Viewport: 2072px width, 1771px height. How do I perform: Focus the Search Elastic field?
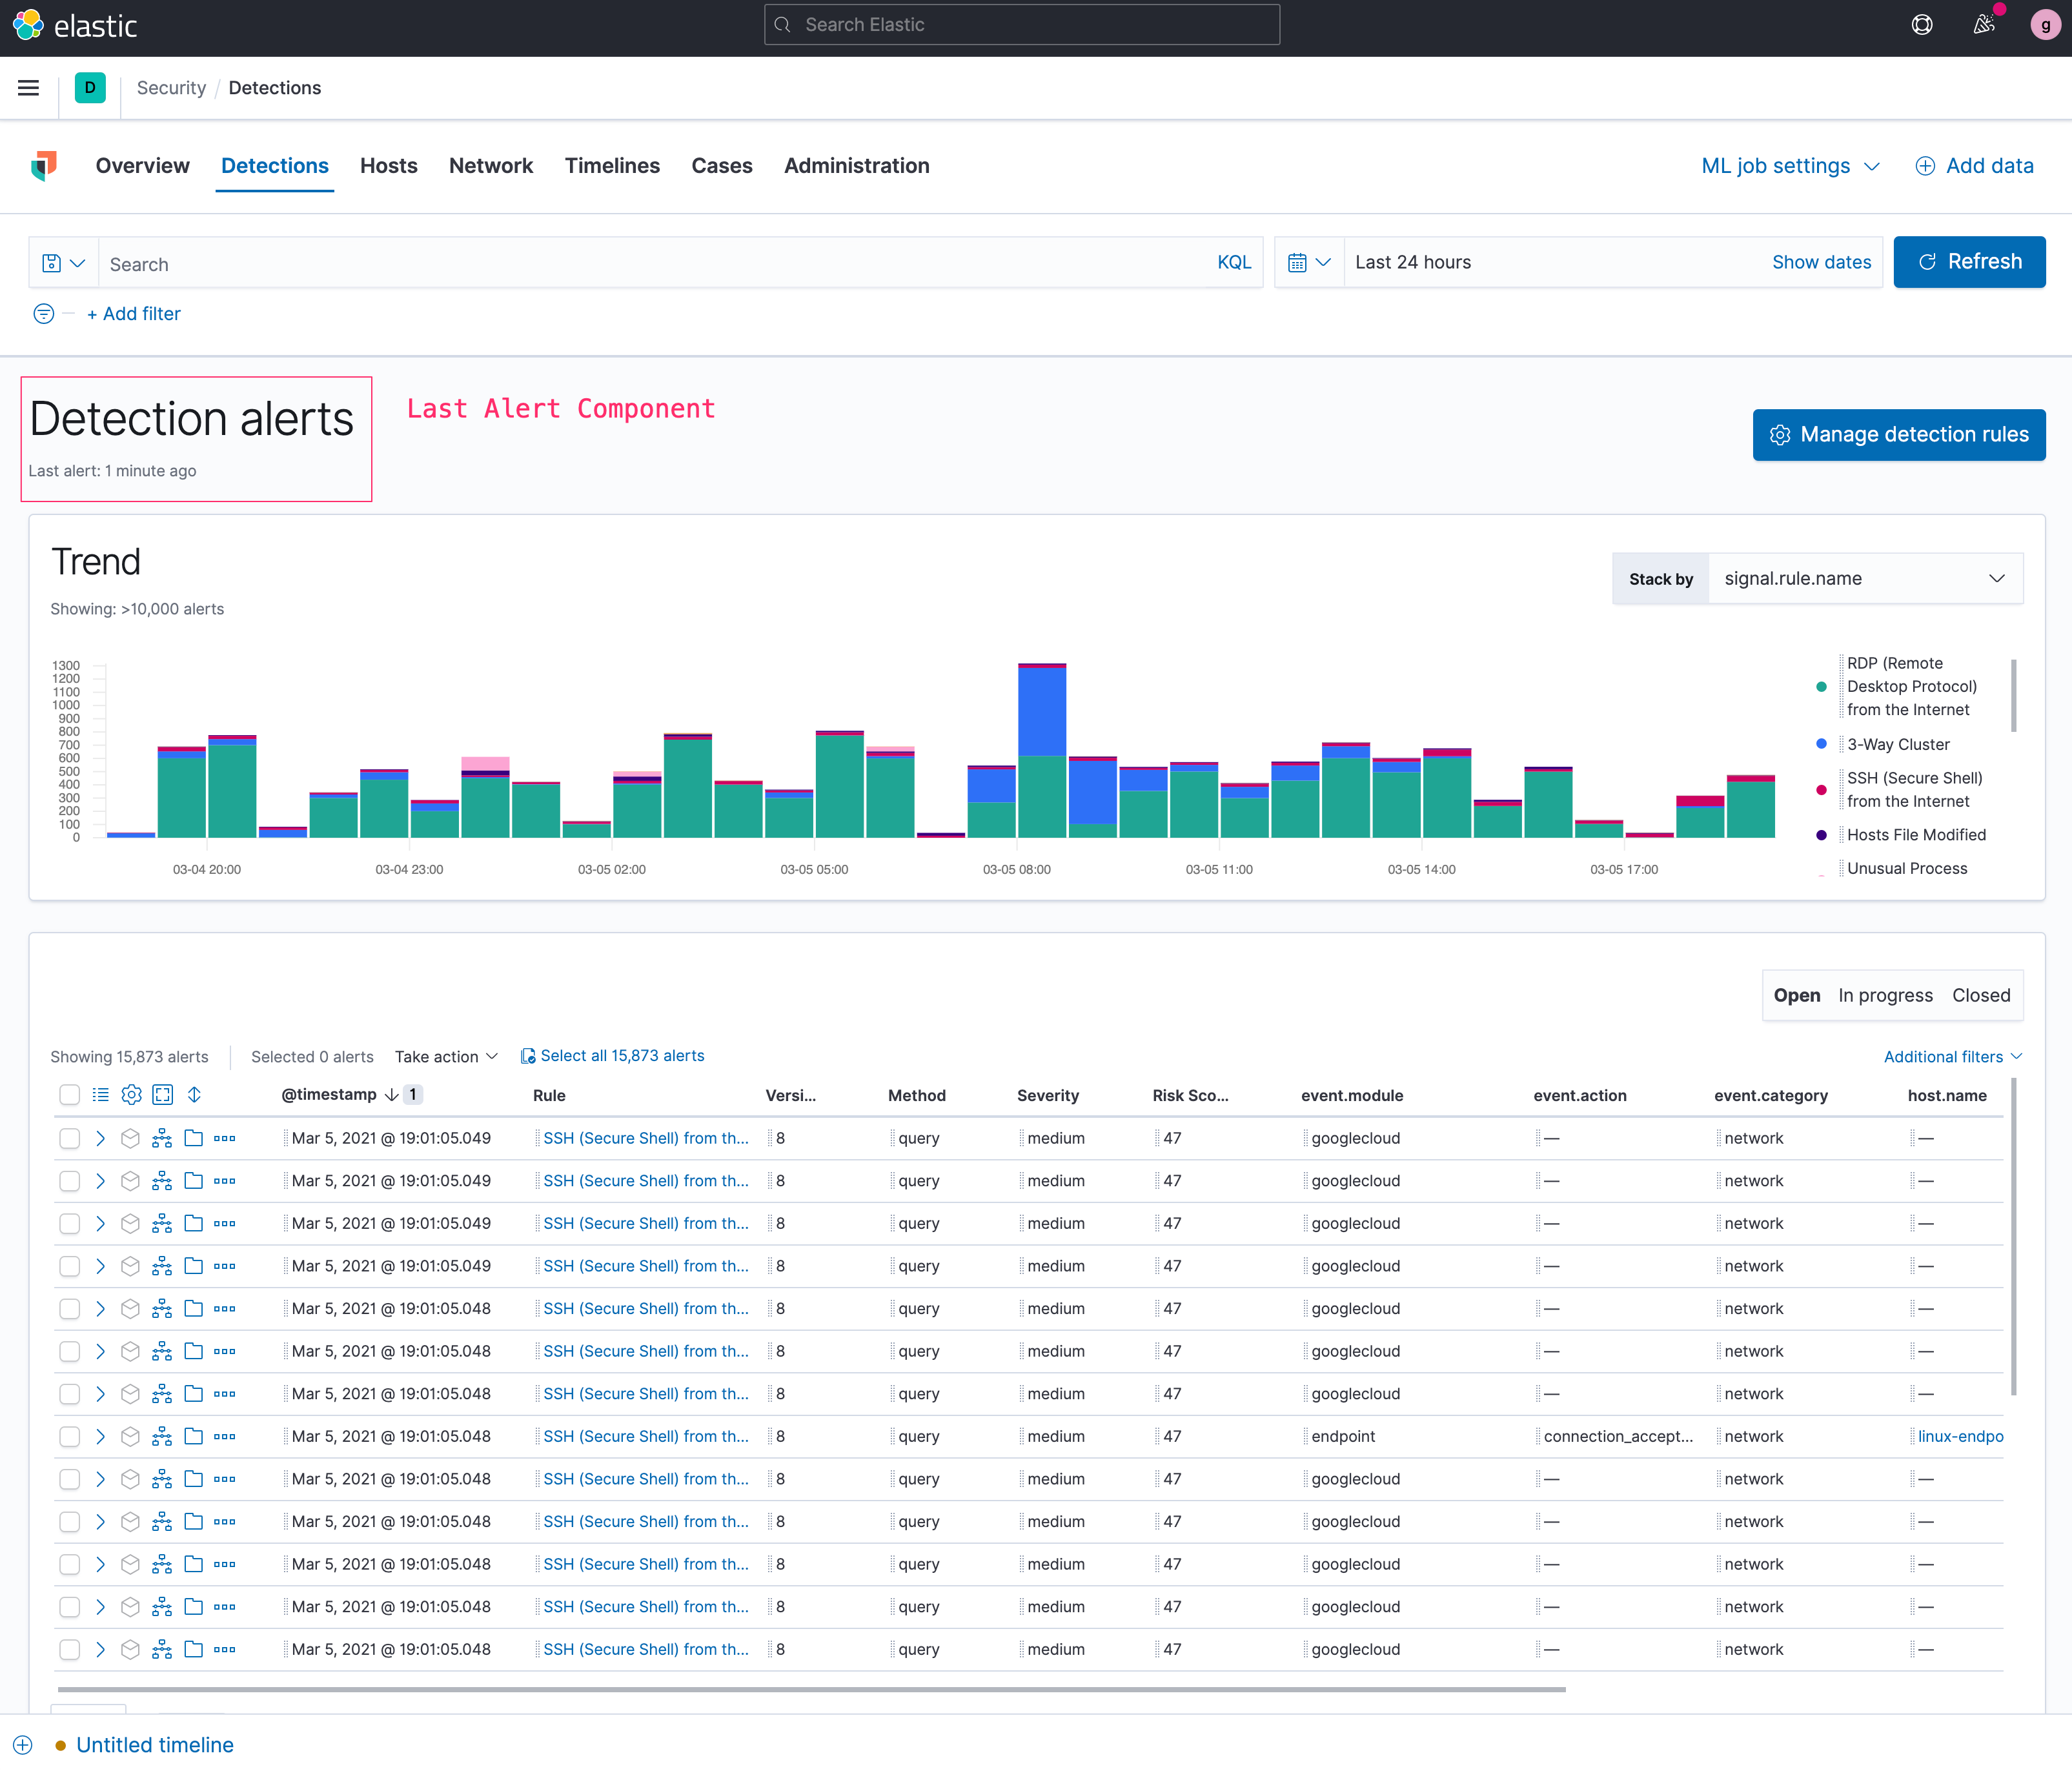(1022, 25)
